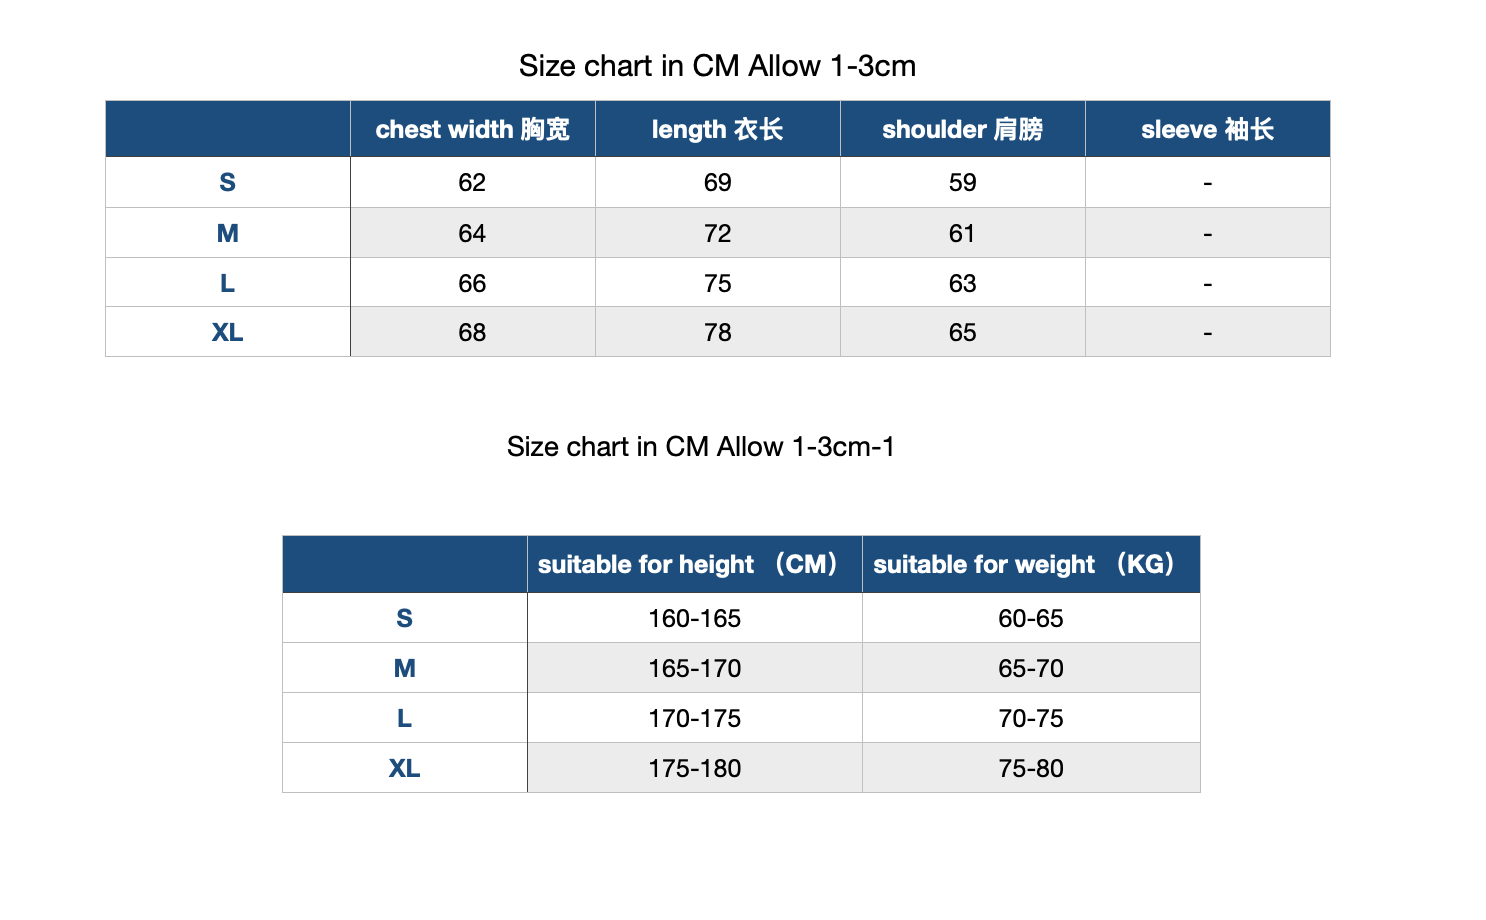Click the 'shoulder 肩膀' column header
1486x920 pixels.
pos(962,129)
